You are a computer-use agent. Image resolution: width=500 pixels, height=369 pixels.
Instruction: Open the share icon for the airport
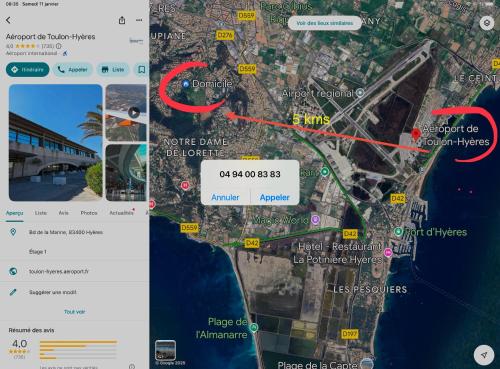pos(122,20)
